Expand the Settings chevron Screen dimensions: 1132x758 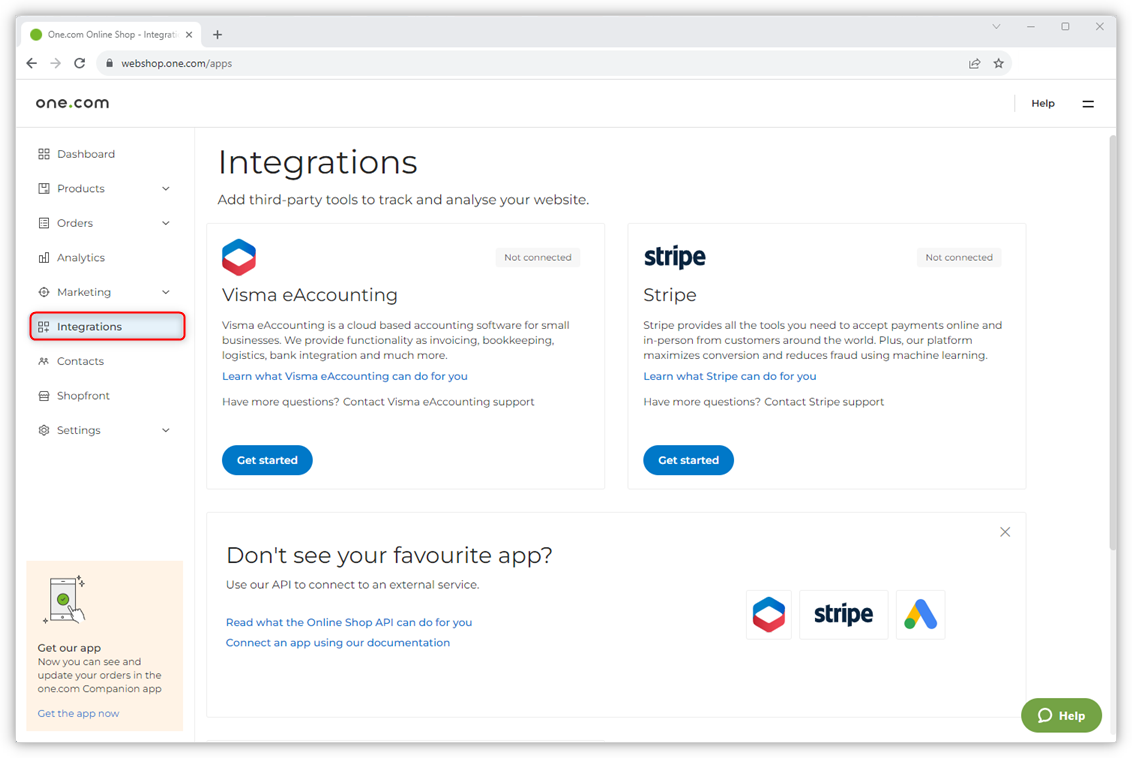(166, 430)
